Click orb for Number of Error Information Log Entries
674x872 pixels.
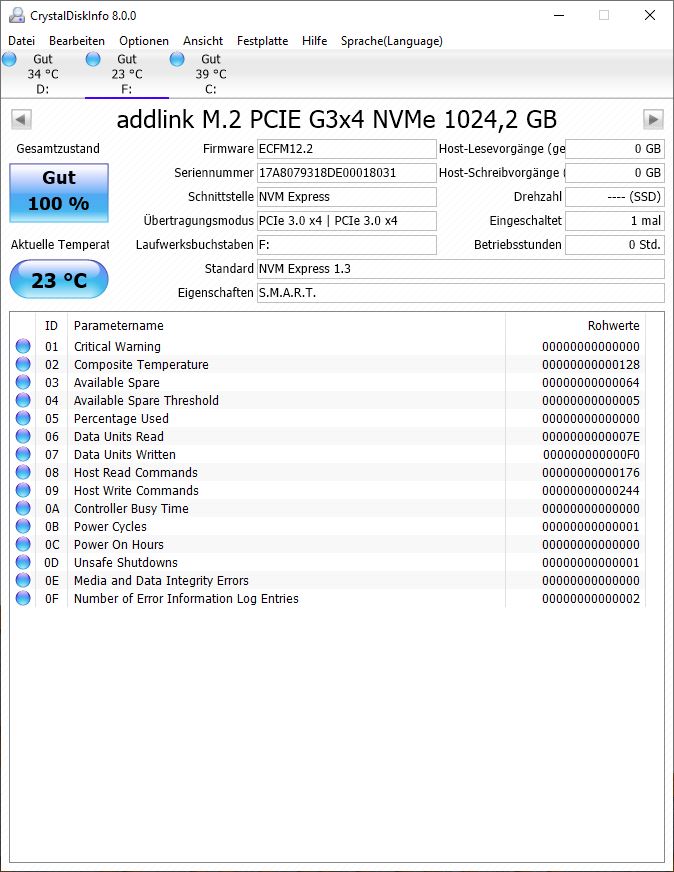pyautogui.click(x=23, y=598)
